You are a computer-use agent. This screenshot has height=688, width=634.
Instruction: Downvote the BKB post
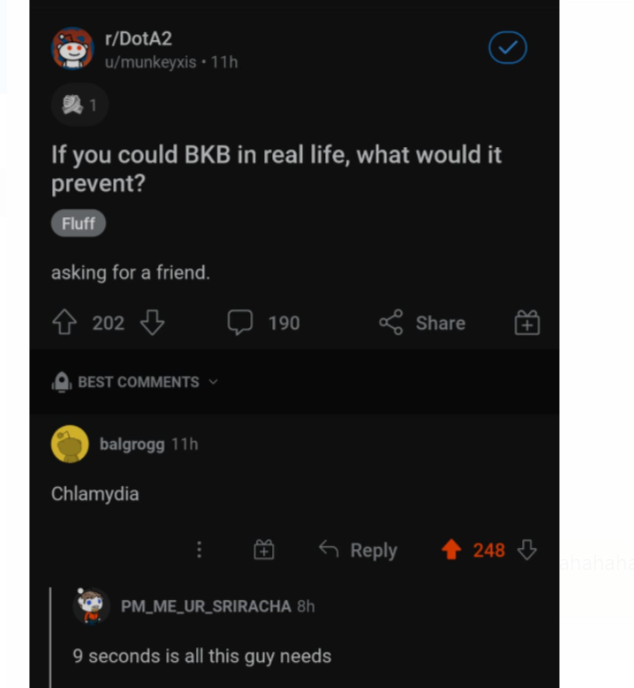152,323
